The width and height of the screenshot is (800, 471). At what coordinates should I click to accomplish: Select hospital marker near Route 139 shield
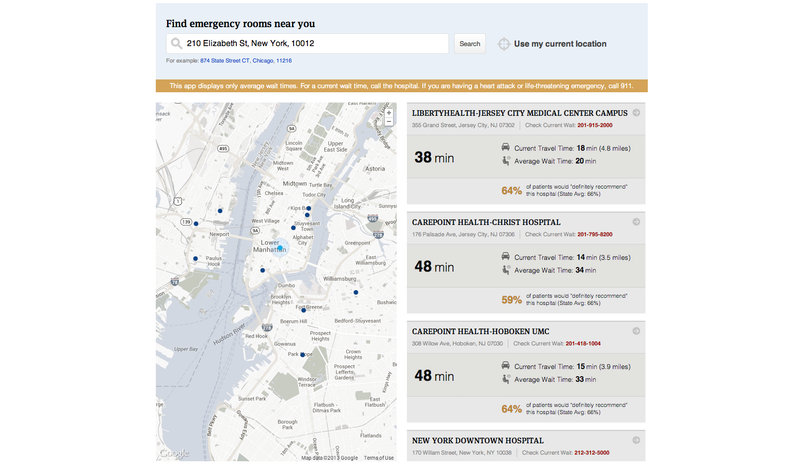pyautogui.click(x=196, y=224)
